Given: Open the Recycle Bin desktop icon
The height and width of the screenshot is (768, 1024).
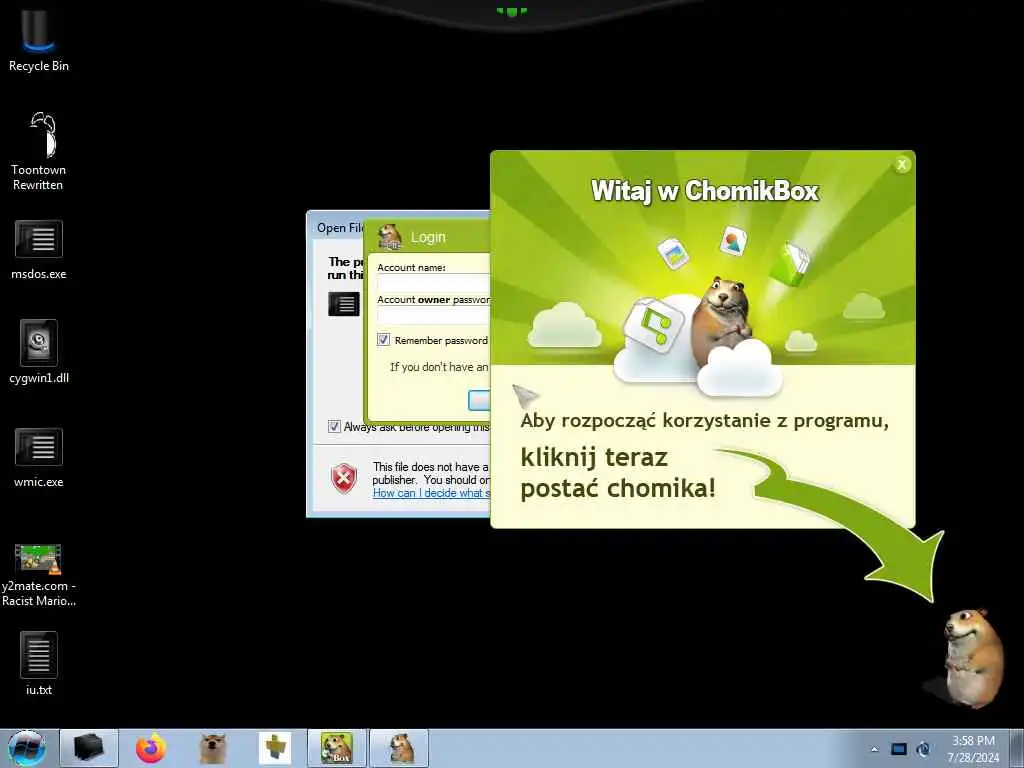Looking at the screenshot, I should (x=39, y=40).
